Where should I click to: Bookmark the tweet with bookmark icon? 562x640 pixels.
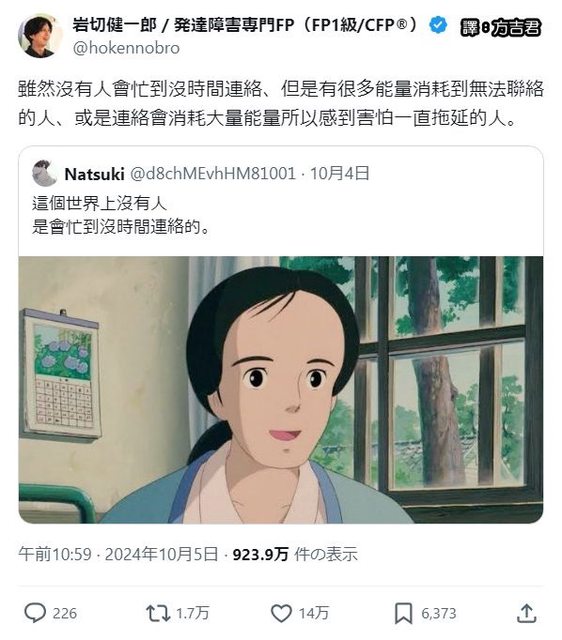(x=403, y=613)
